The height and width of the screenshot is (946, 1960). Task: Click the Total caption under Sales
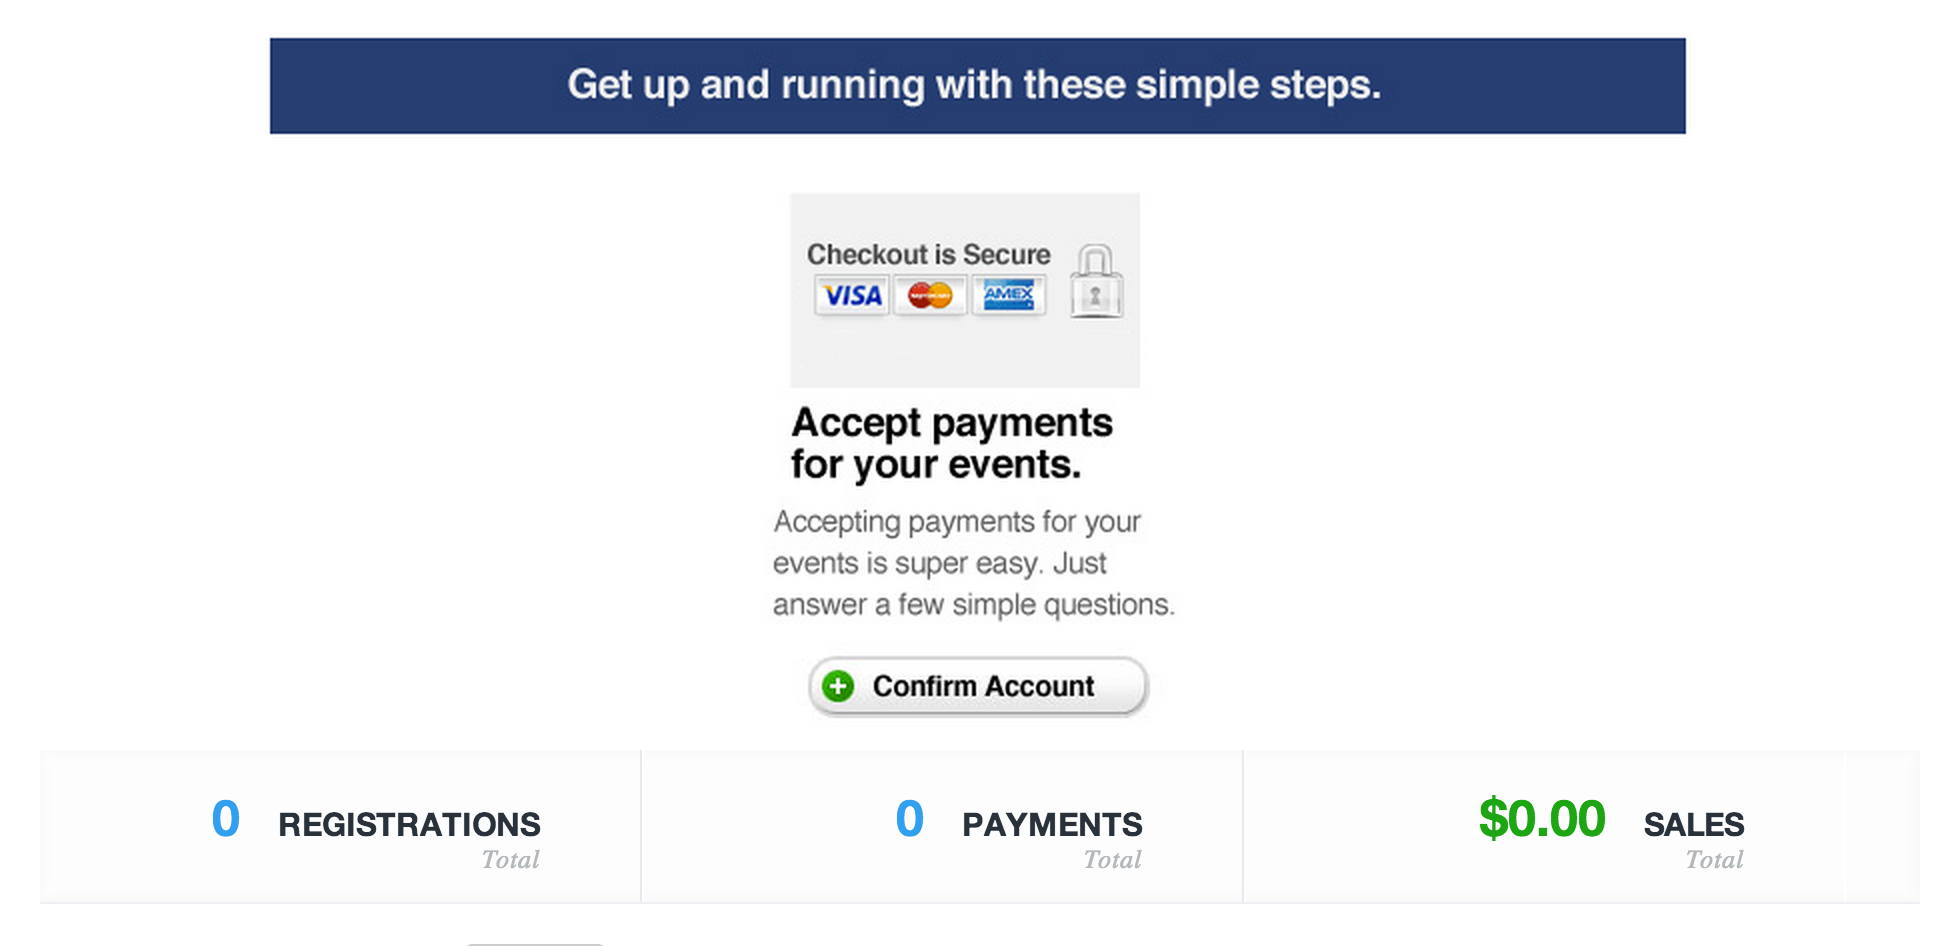tap(1714, 860)
